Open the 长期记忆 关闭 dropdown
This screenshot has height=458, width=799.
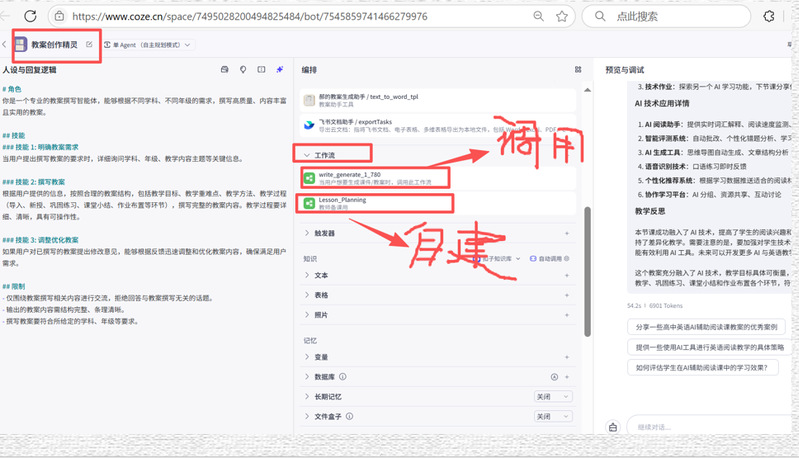pyautogui.click(x=553, y=396)
